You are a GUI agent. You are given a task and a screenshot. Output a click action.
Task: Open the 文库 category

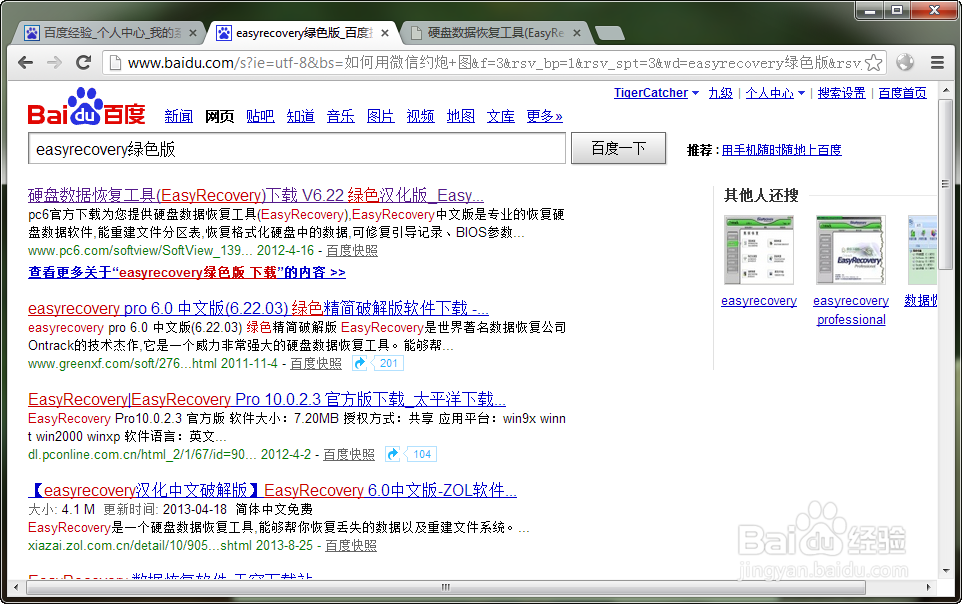[x=501, y=116]
